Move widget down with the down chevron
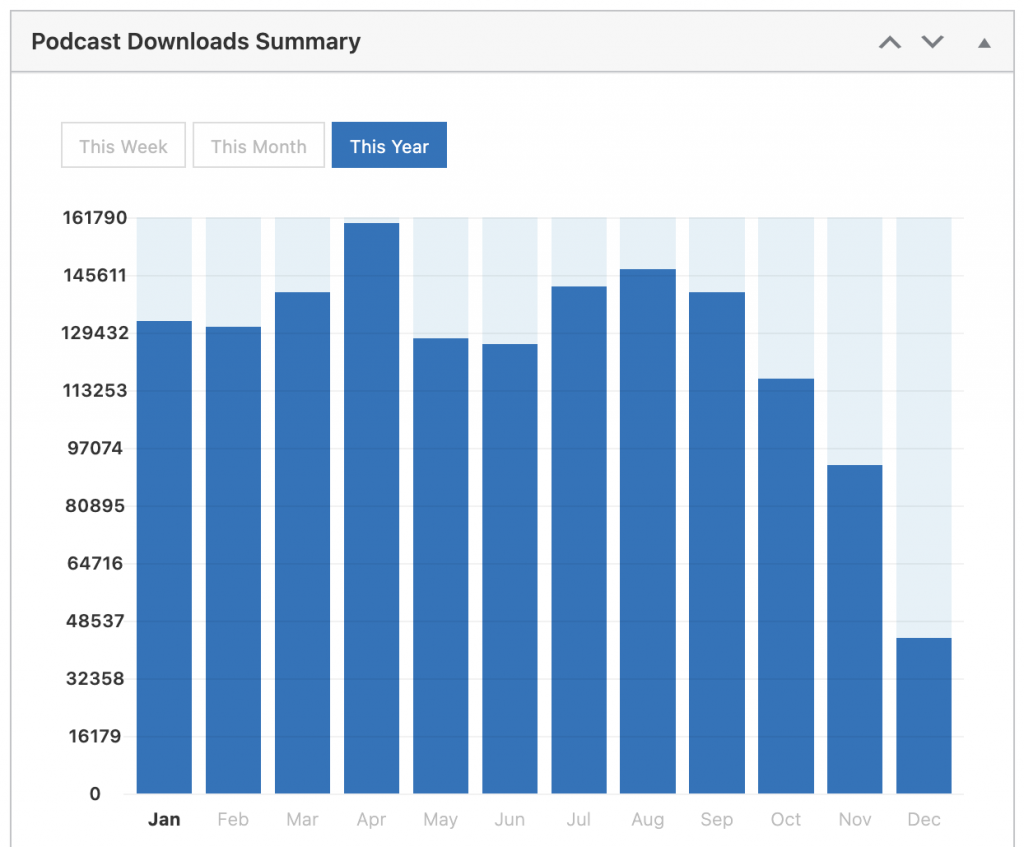The height and width of the screenshot is (847, 1024). [932, 42]
